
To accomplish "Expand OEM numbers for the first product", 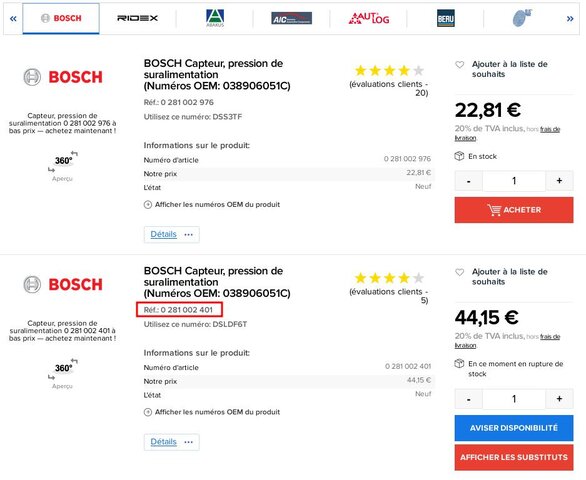I will [x=212, y=204].
